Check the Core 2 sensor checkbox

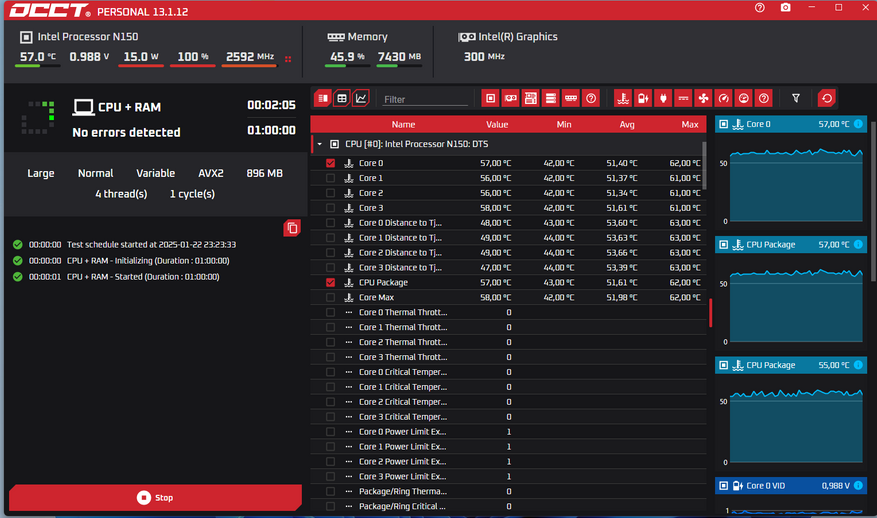tap(331, 193)
